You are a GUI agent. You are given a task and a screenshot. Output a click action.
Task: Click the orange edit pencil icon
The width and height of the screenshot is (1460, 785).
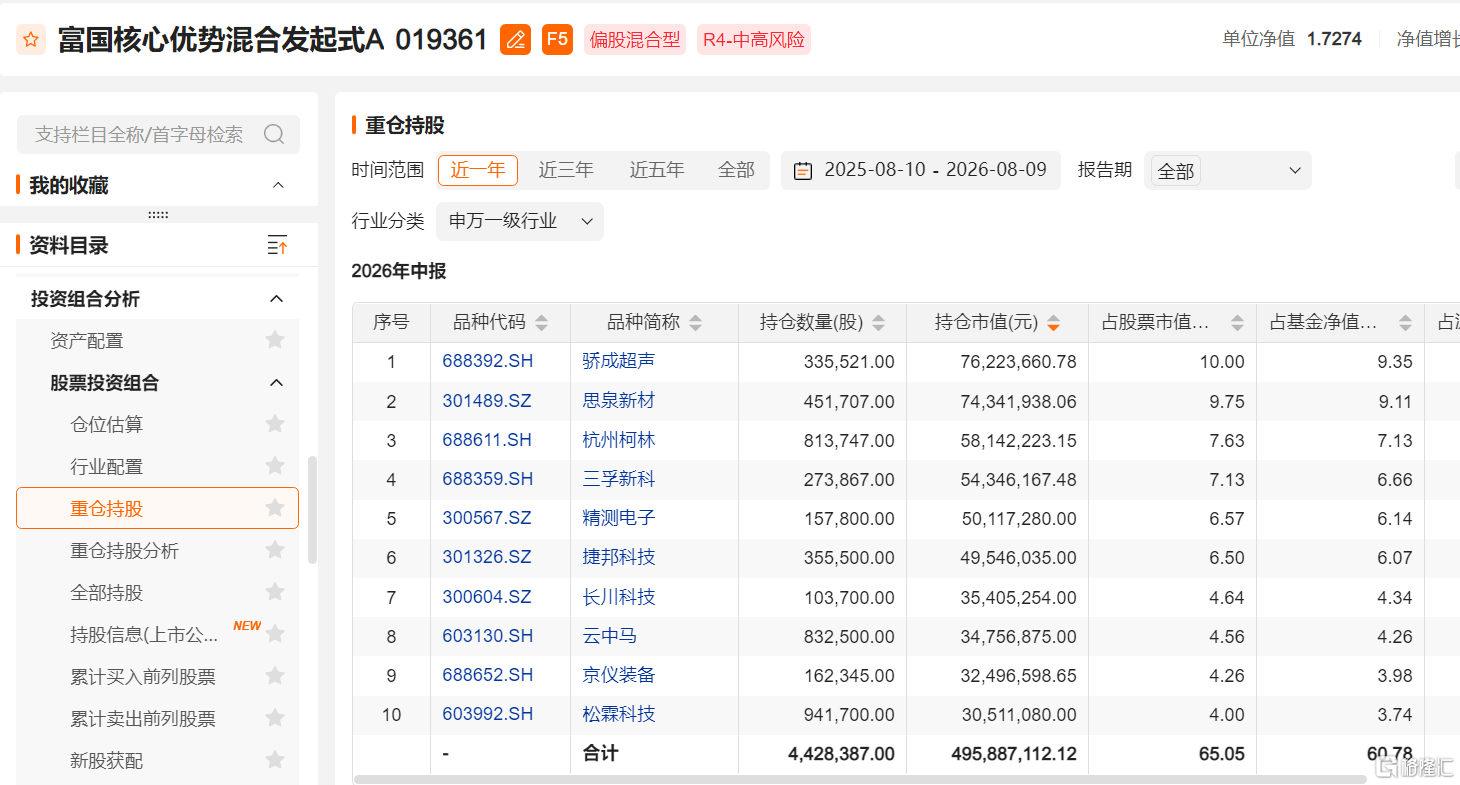(x=516, y=40)
